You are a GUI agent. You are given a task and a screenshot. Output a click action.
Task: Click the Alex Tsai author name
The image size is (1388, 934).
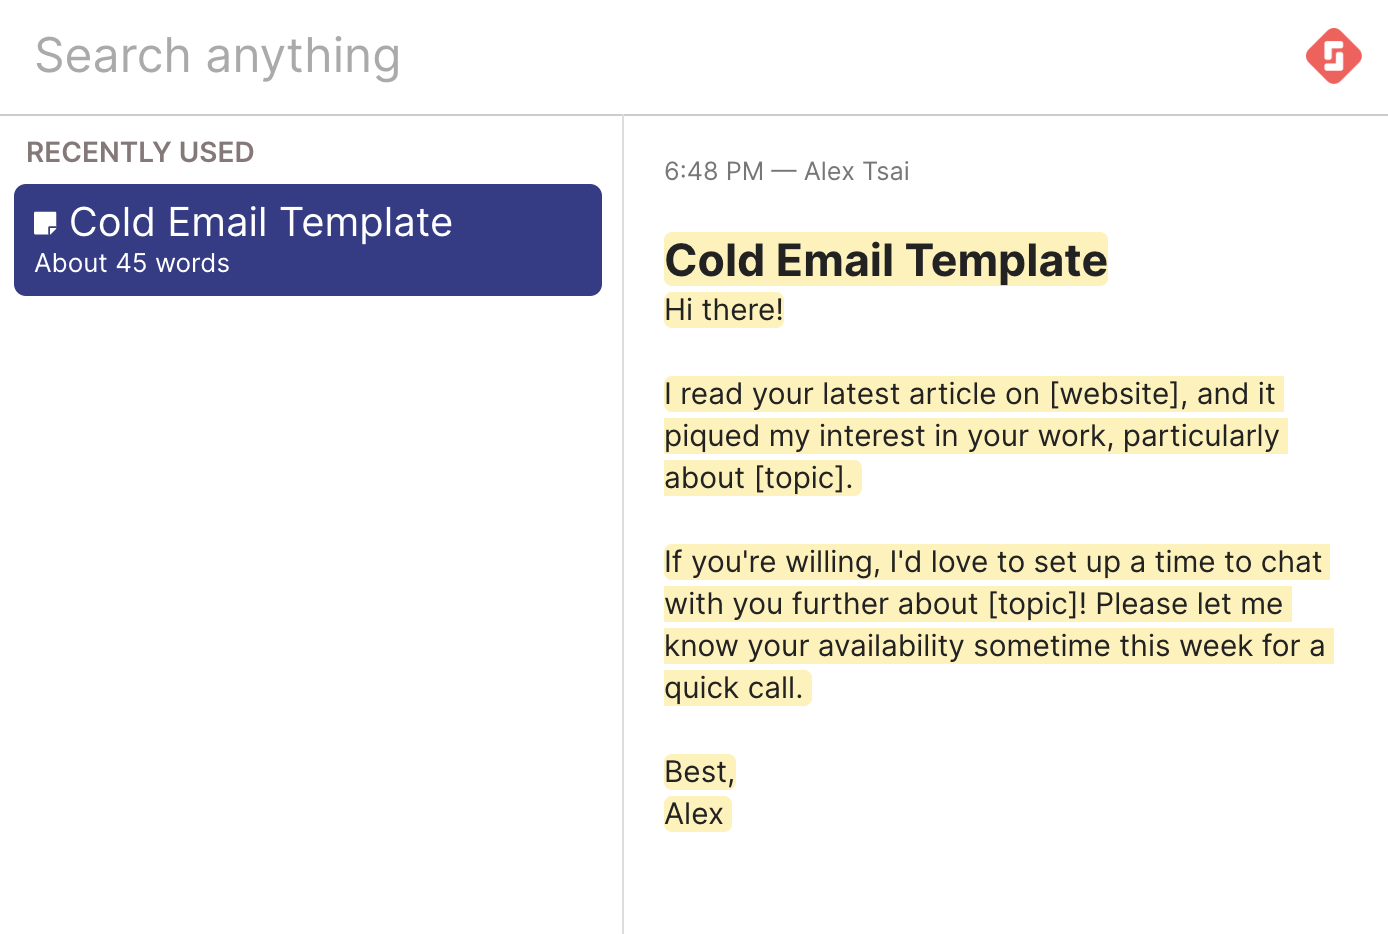[856, 171]
